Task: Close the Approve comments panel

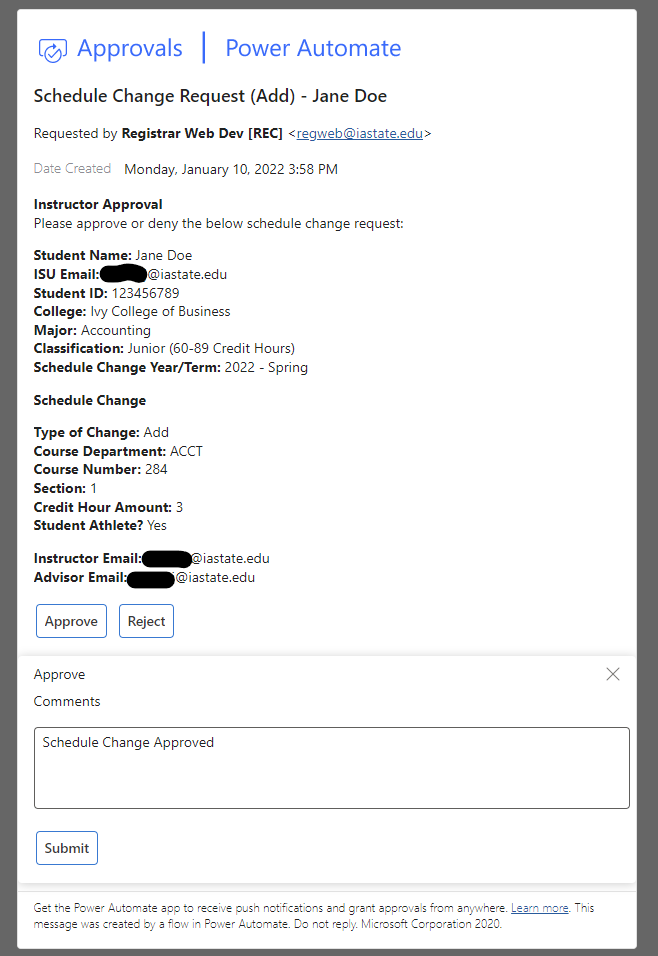Action: click(613, 674)
